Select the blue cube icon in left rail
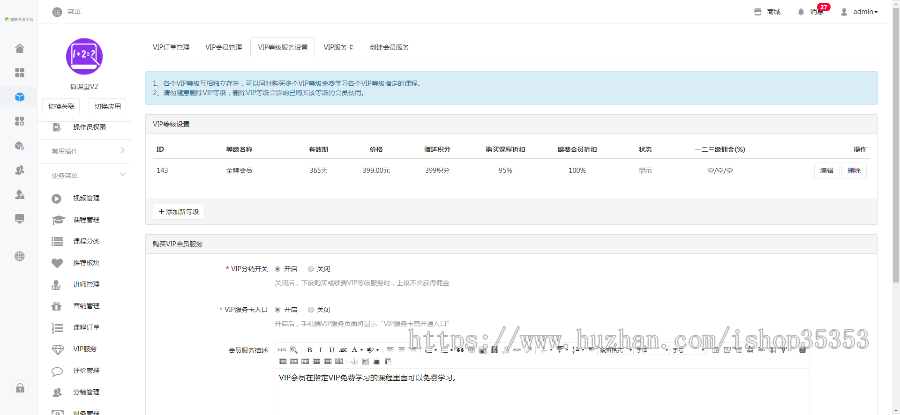 coord(20,97)
